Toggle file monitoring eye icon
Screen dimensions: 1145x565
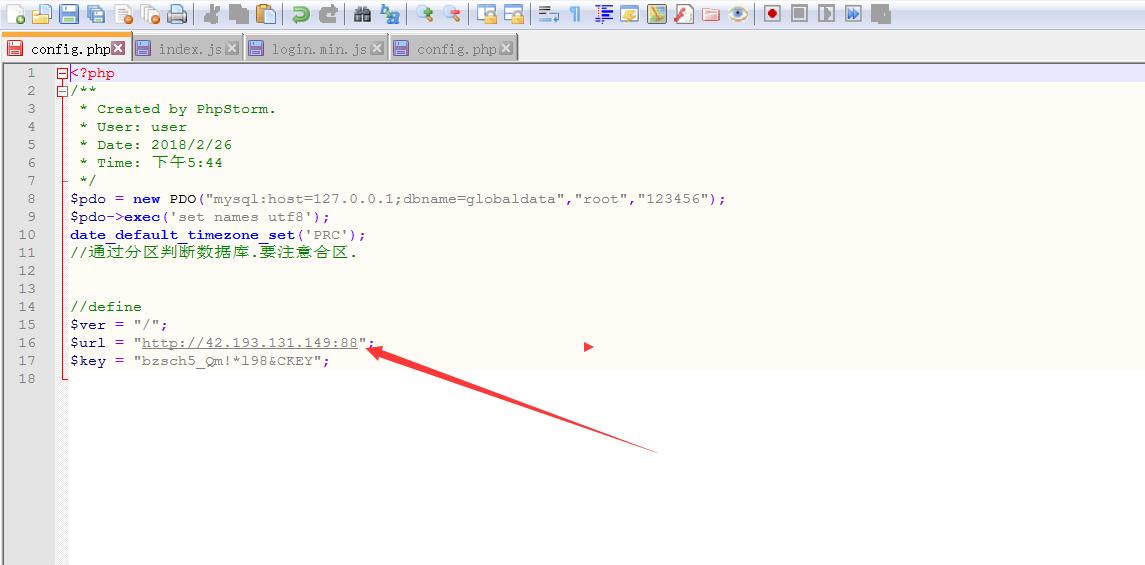(x=738, y=14)
